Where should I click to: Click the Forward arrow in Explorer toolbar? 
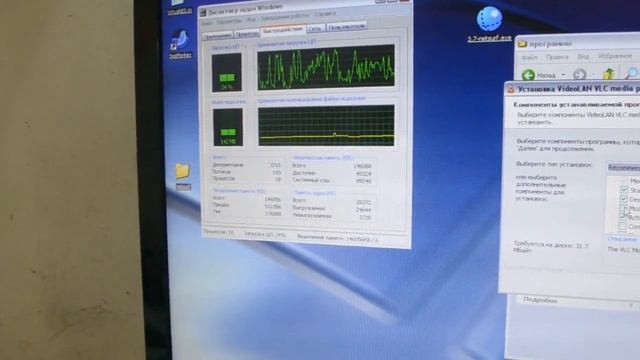pos(580,74)
